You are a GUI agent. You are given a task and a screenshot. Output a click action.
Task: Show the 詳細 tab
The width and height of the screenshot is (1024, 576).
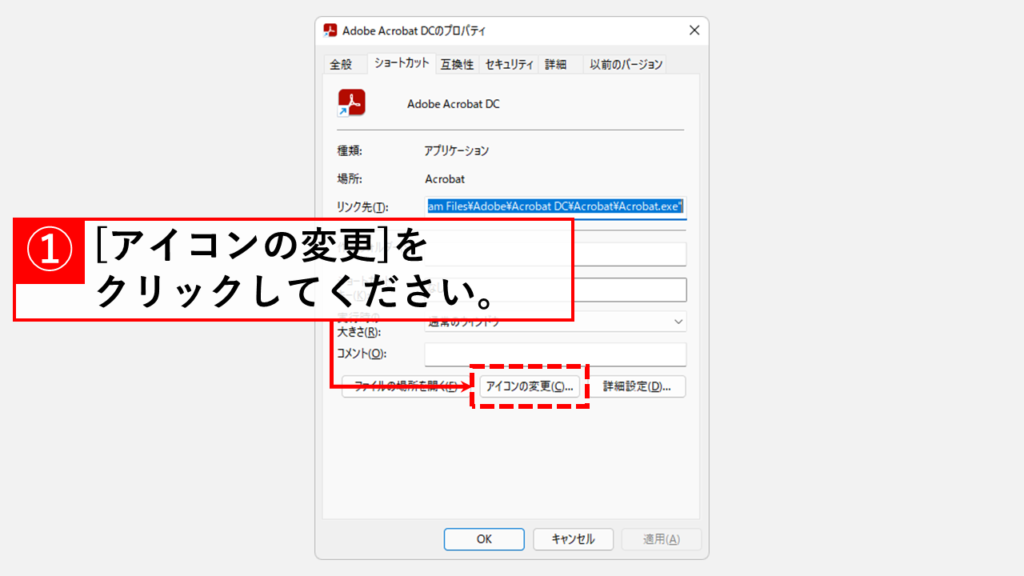(x=555, y=64)
